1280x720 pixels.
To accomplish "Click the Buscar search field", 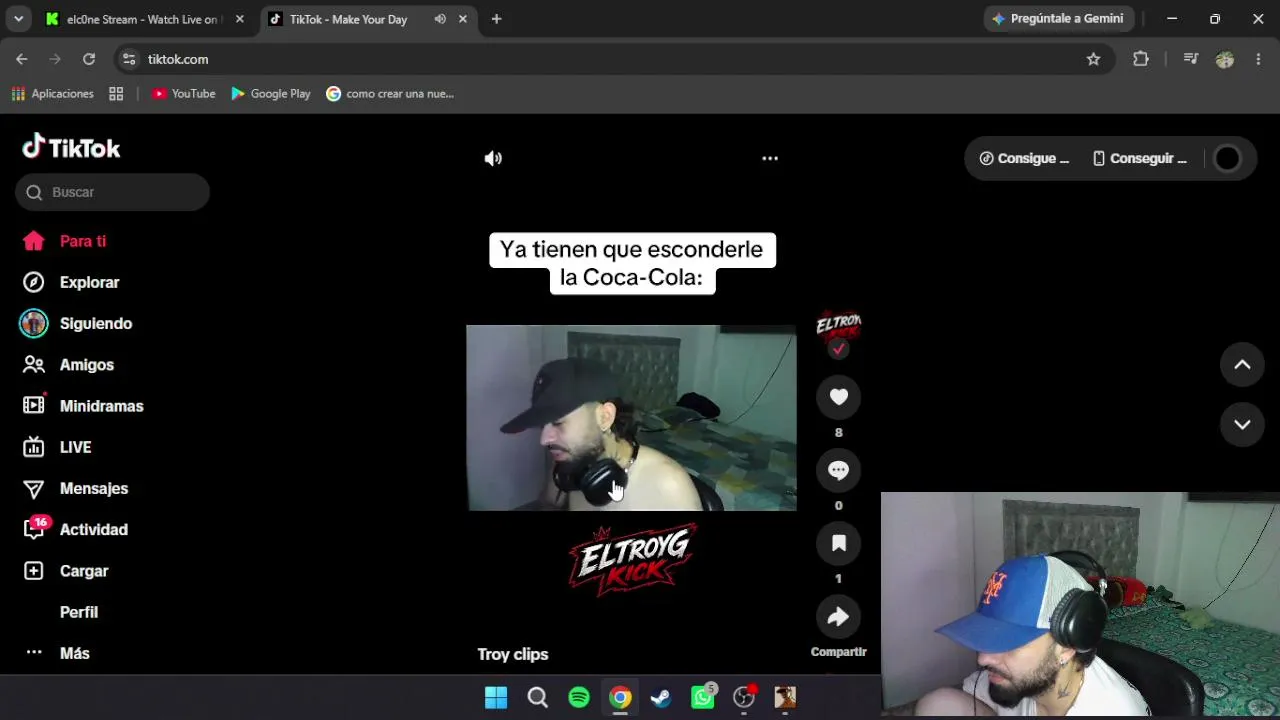I will 112,192.
